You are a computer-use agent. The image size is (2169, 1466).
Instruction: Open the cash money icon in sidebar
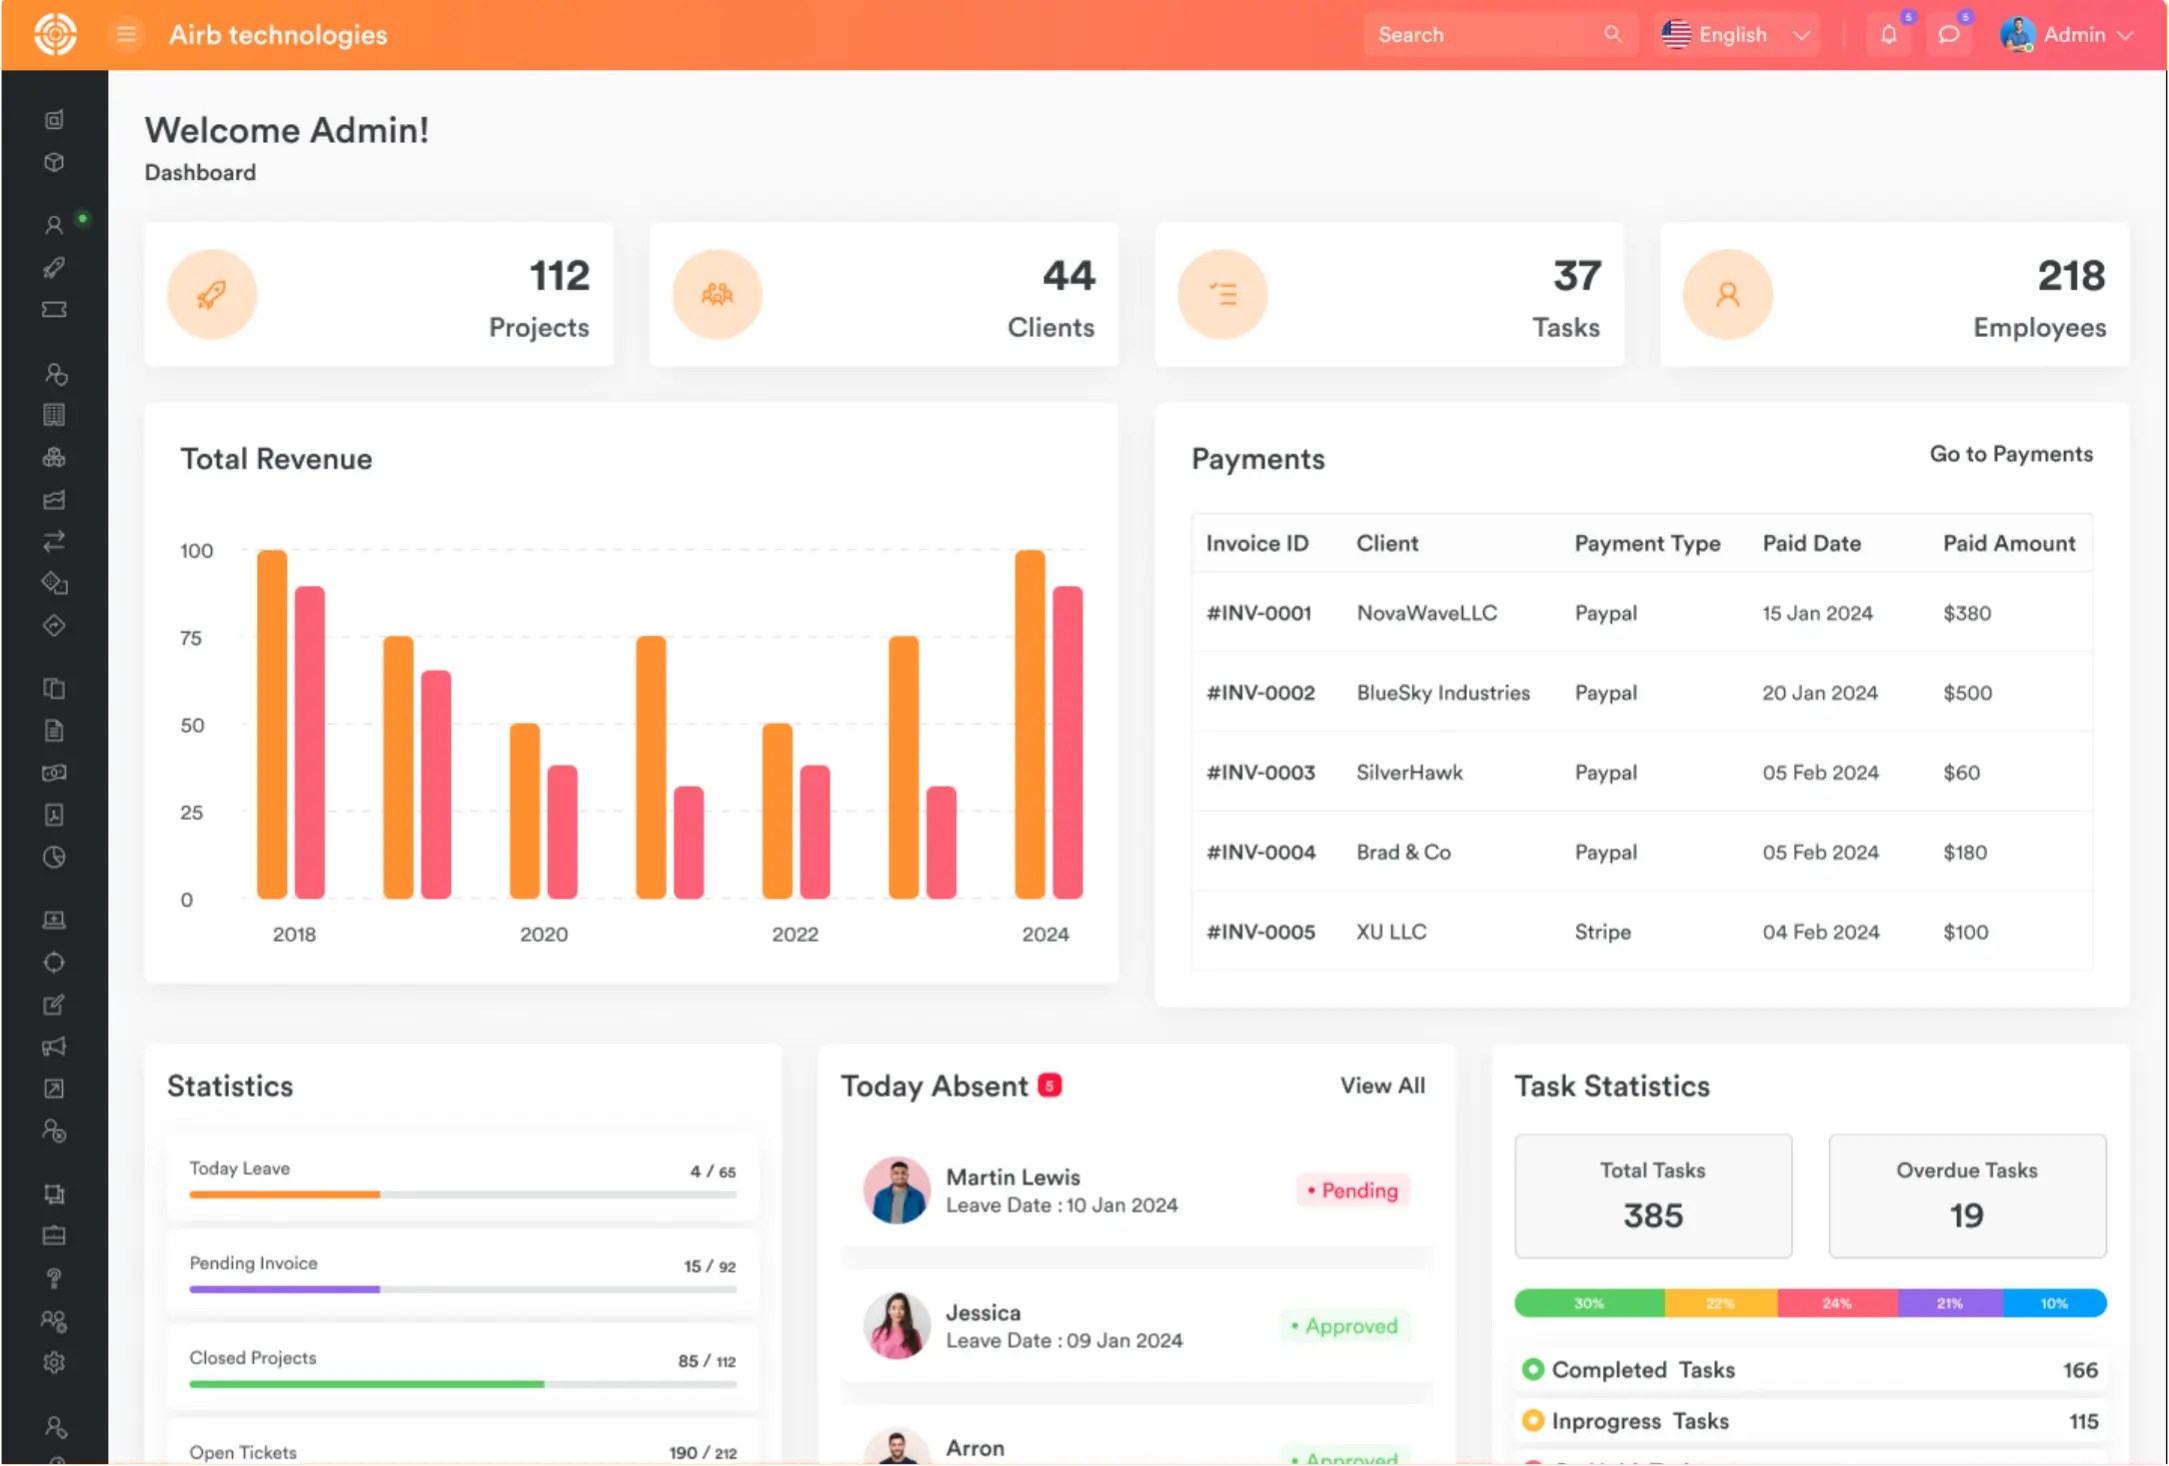pyautogui.click(x=54, y=772)
